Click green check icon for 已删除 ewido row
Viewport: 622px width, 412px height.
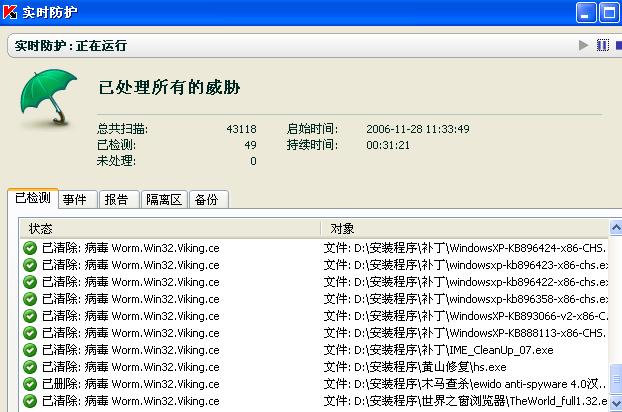(x=30, y=384)
